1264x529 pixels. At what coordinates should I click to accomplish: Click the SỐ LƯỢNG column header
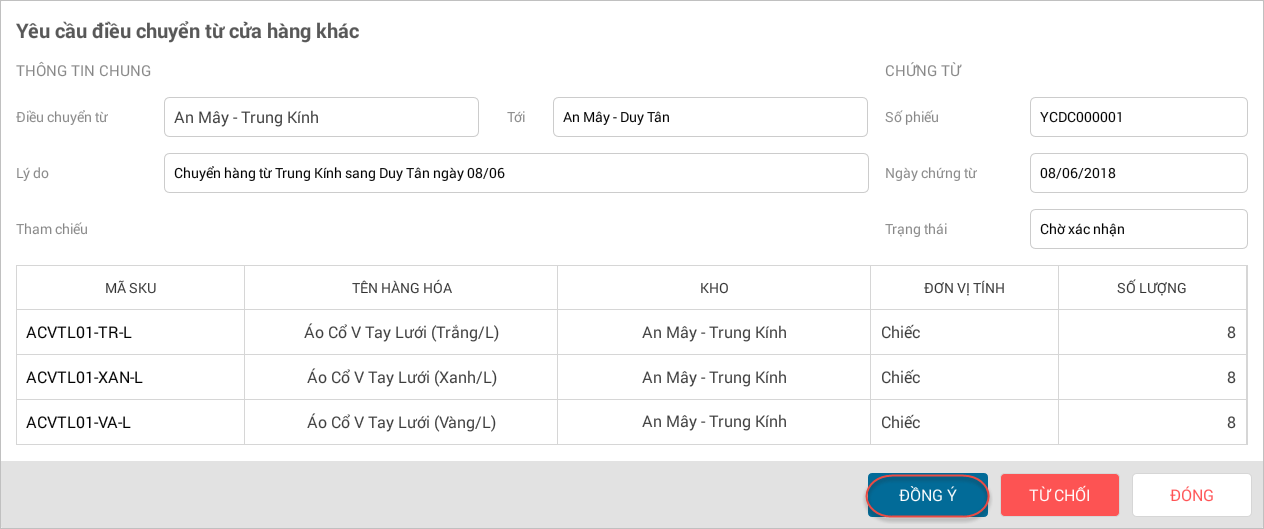(1151, 288)
